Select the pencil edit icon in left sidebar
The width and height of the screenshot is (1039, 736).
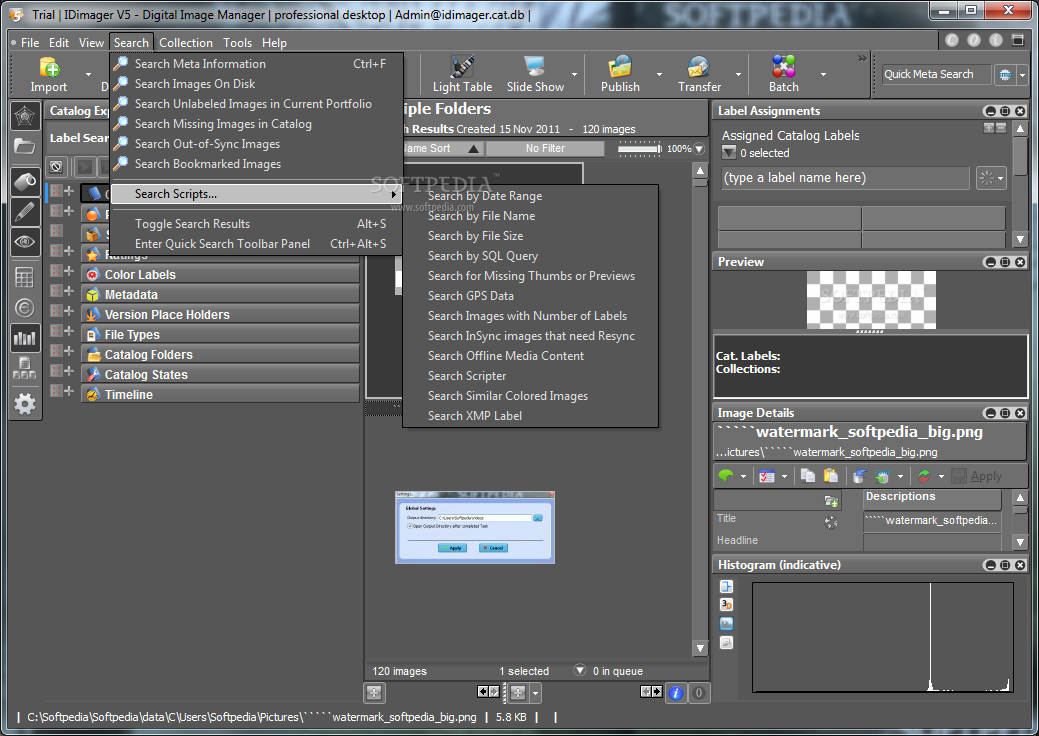point(25,211)
